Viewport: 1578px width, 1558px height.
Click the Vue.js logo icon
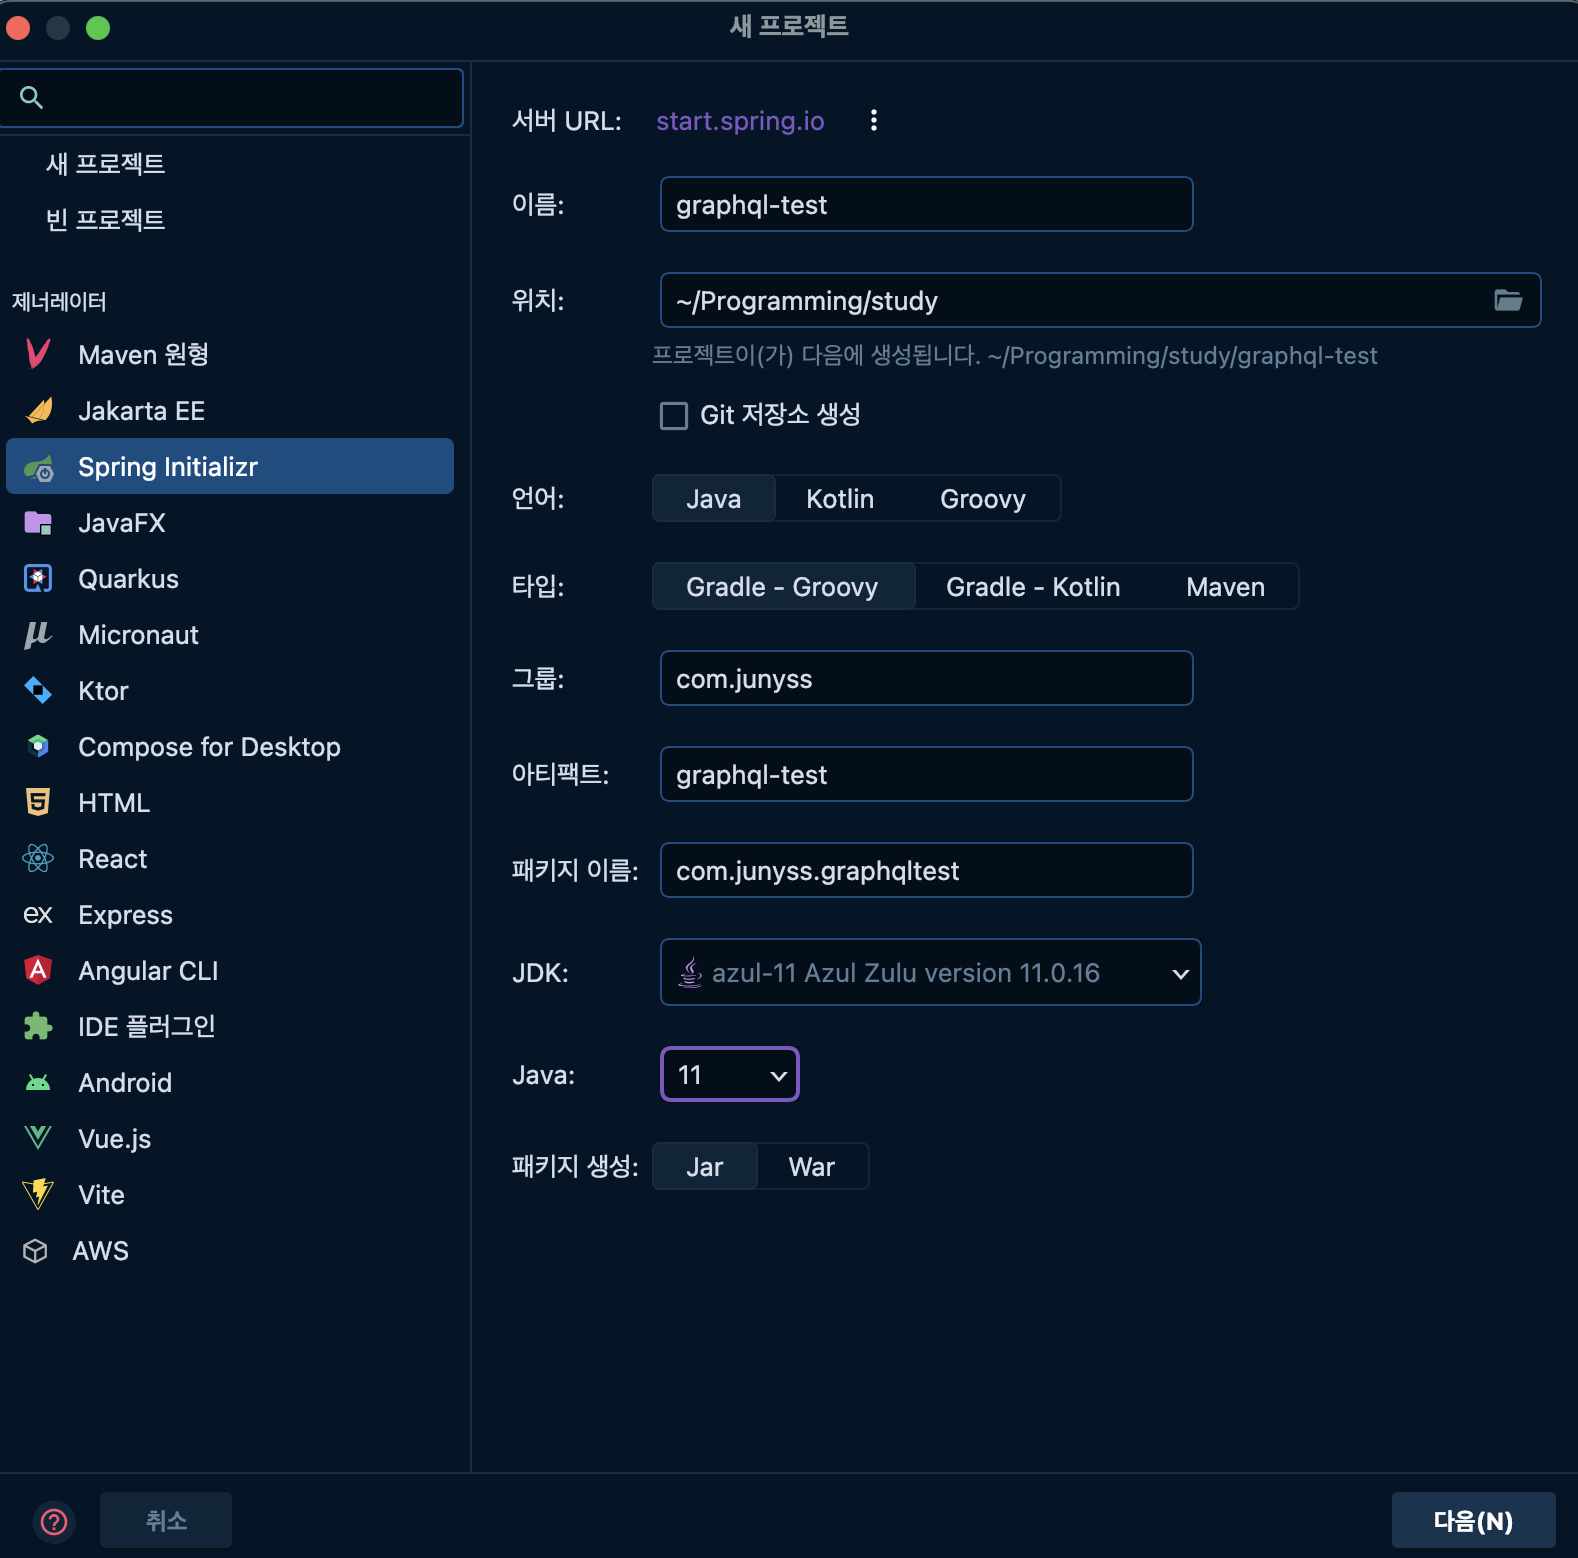click(x=38, y=1138)
